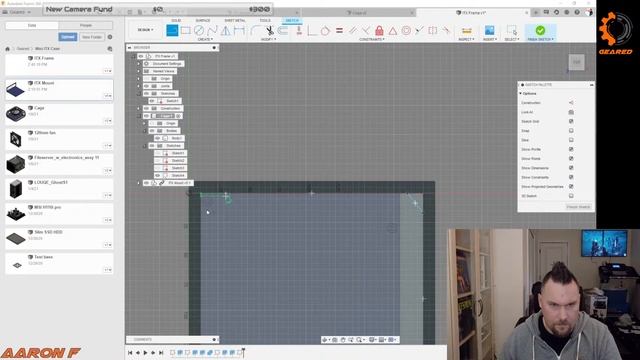Toggle Sketch Grid checkbox

tap(571, 121)
